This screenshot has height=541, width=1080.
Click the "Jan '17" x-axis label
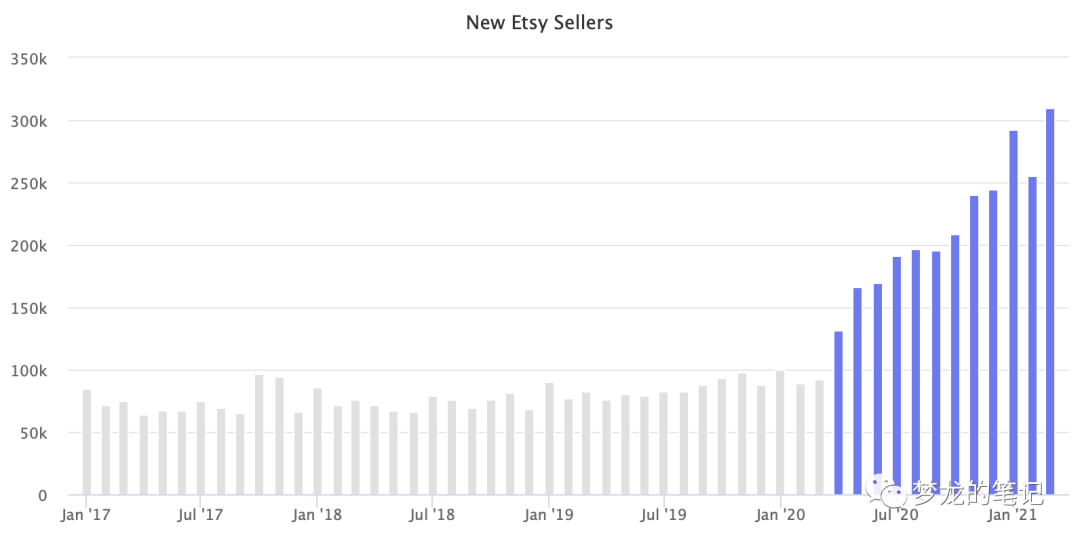click(86, 516)
